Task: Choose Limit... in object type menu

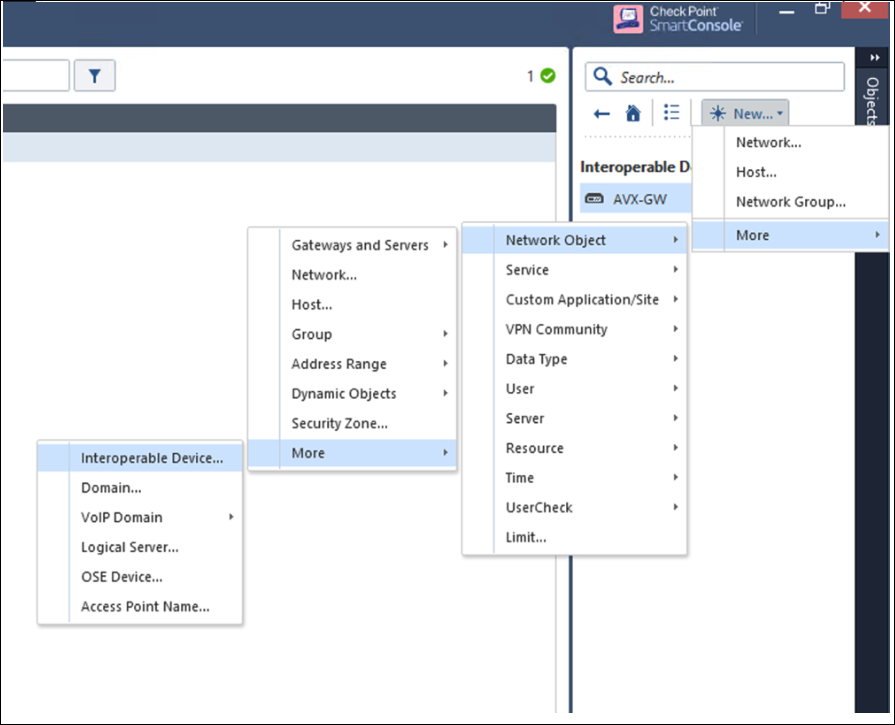Action: click(526, 537)
